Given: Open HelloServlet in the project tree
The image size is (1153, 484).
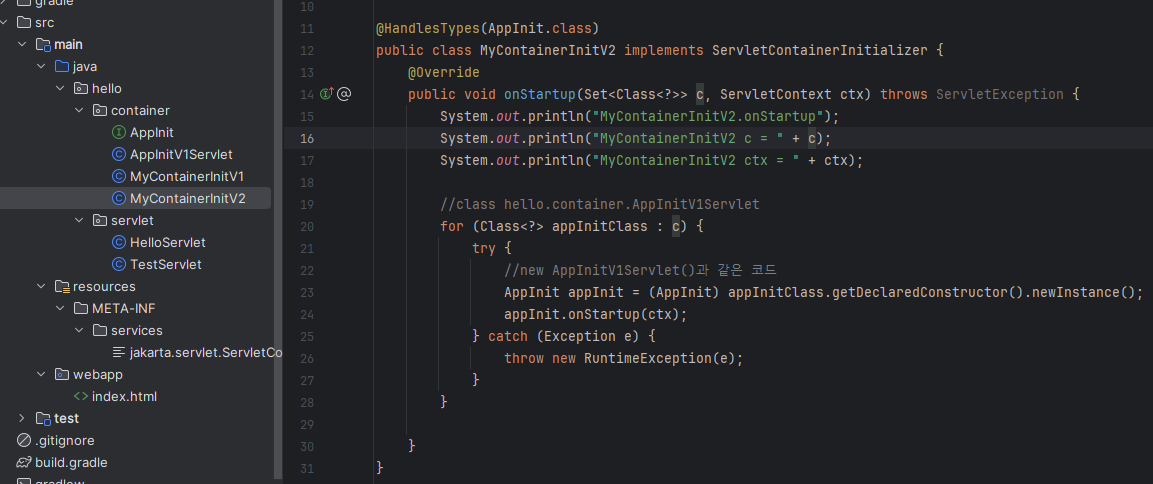Looking at the screenshot, I should [x=168, y=243].
